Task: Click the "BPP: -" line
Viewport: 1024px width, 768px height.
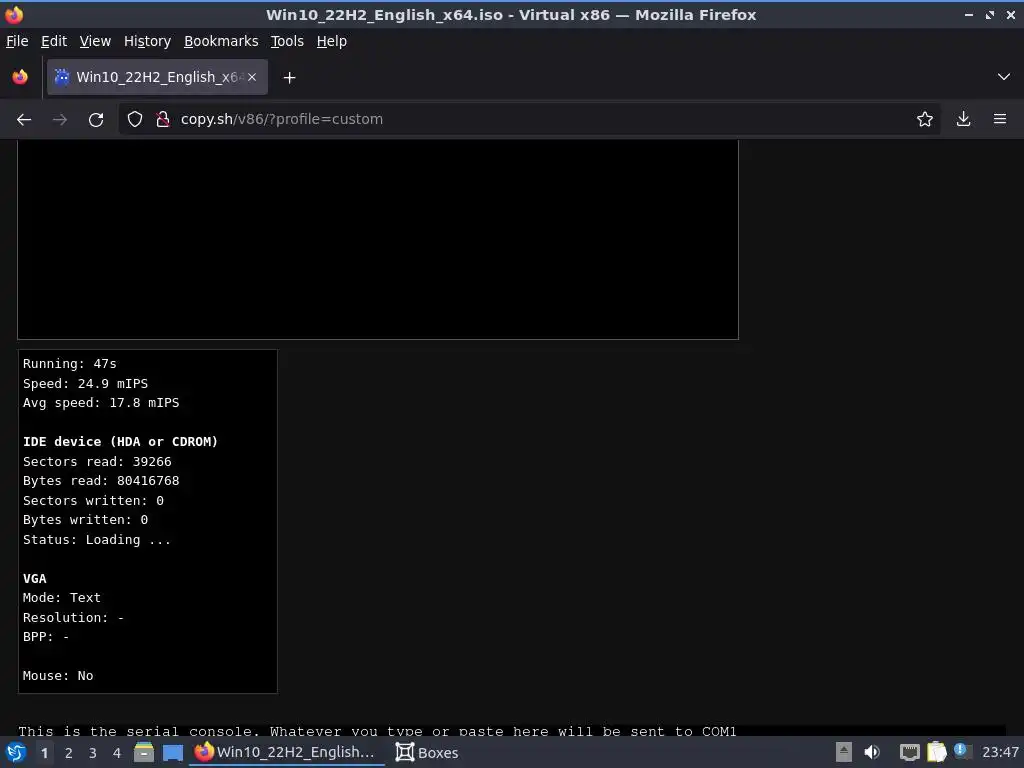Action: (x=46, y=637)
